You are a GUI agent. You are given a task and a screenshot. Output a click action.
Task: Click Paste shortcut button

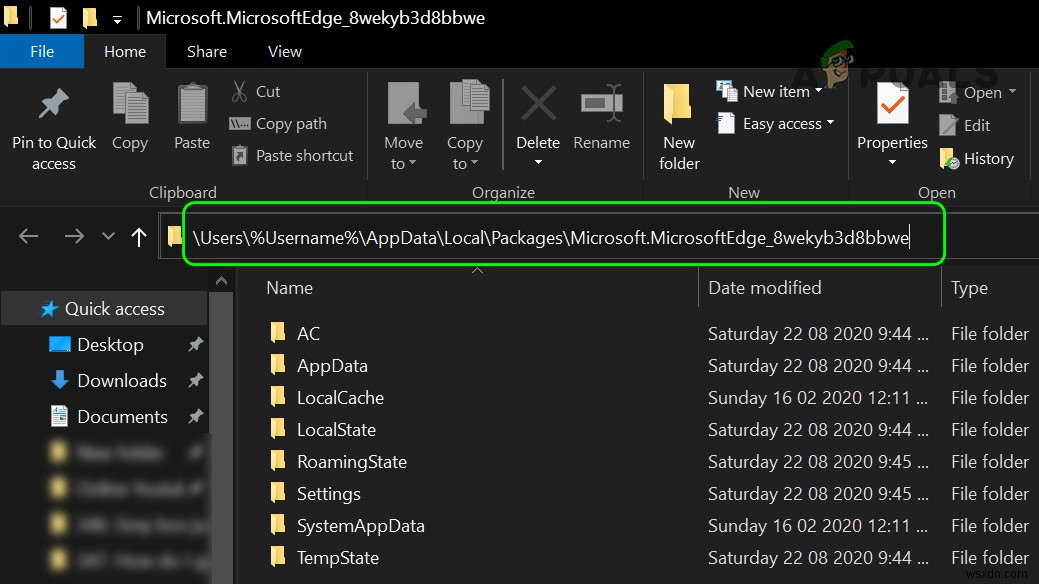pyautogui.click(x=292, y=155)
